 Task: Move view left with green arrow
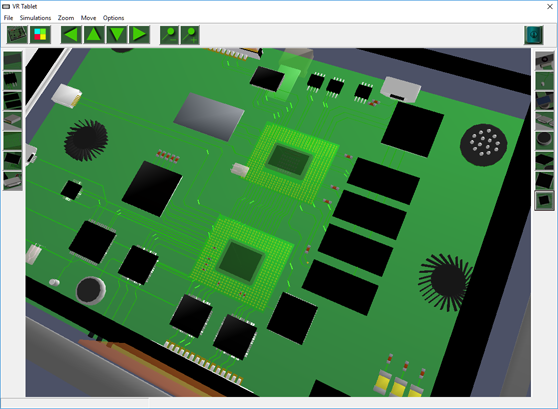click(x=71, y=35)
